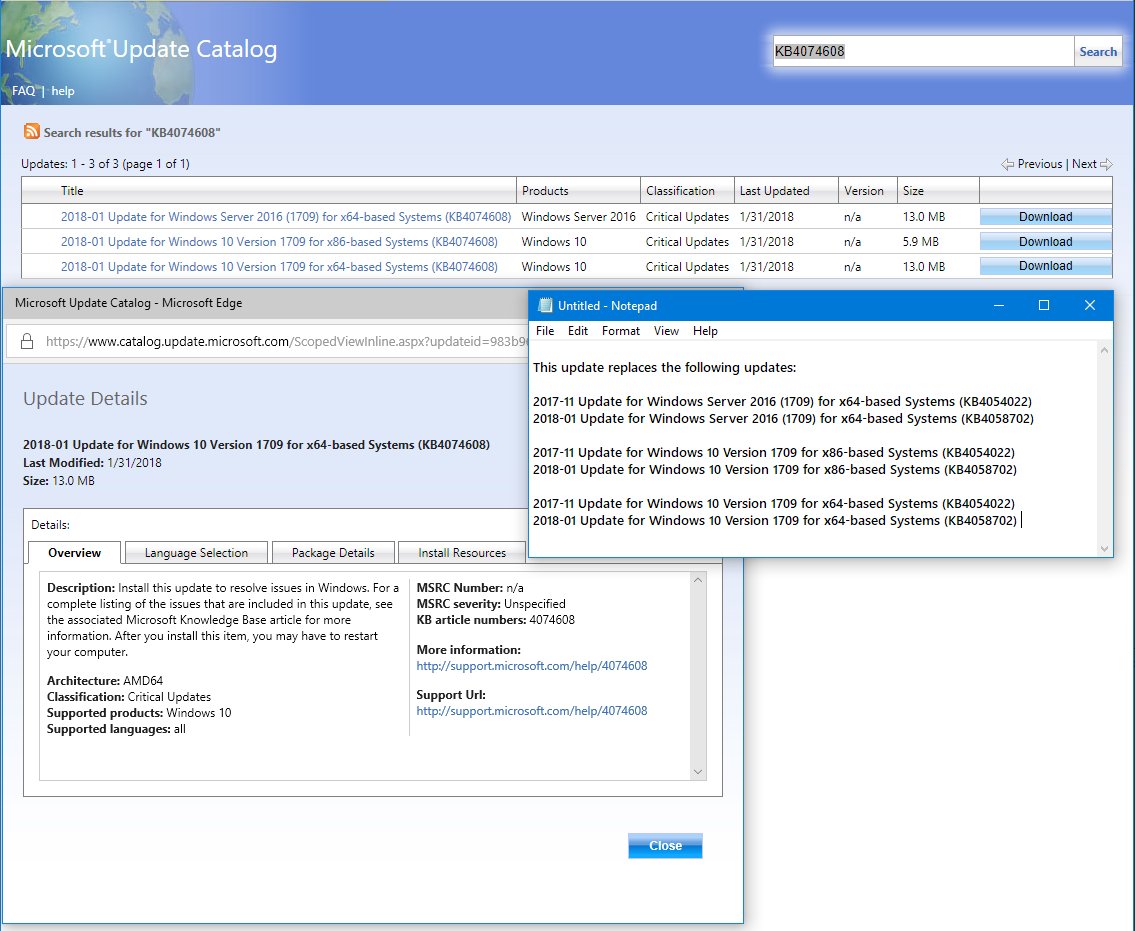Minimize the Notepad window
This screenshot has height=931, width=1135.
click(999, 306)
